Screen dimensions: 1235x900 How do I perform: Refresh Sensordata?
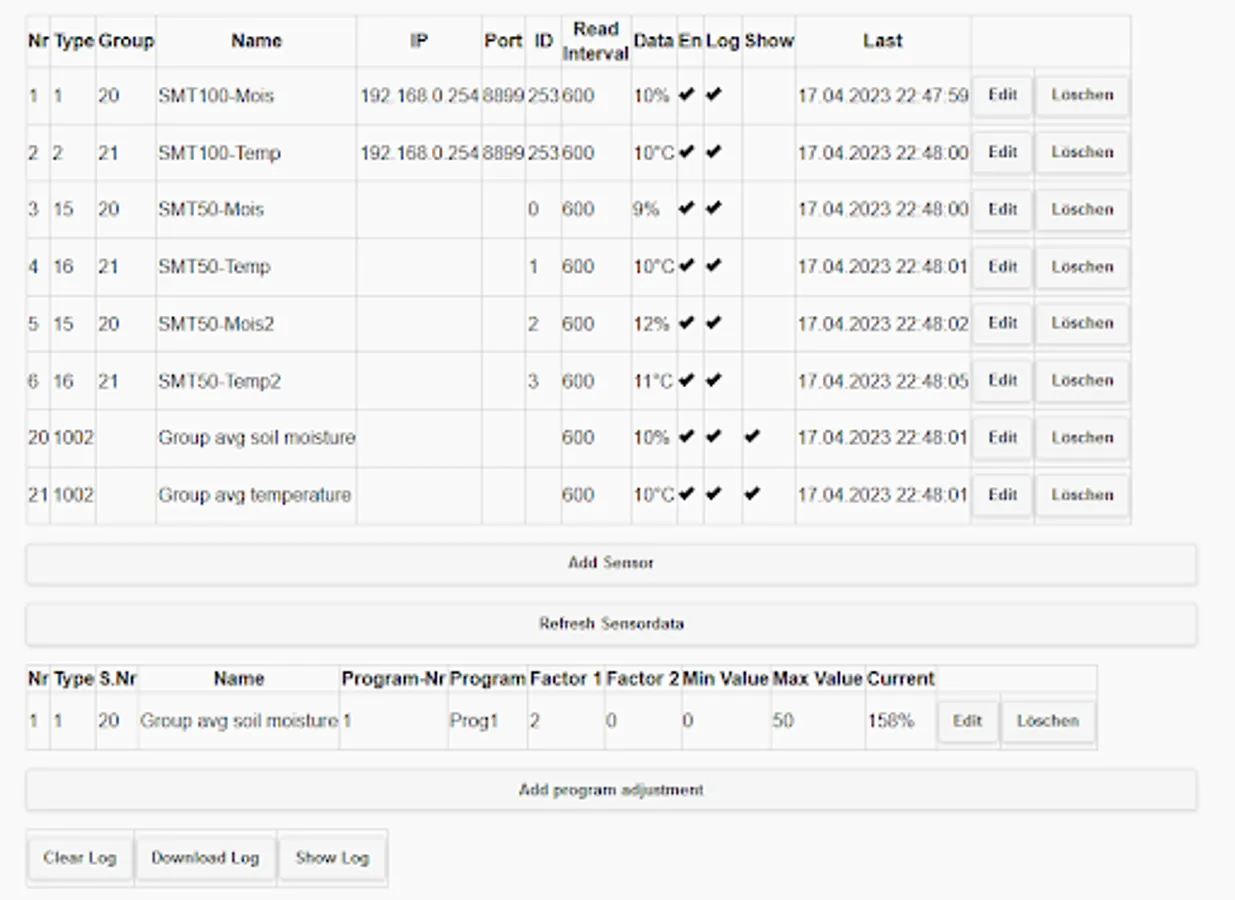pyautogui.click(x=611, y=624)
